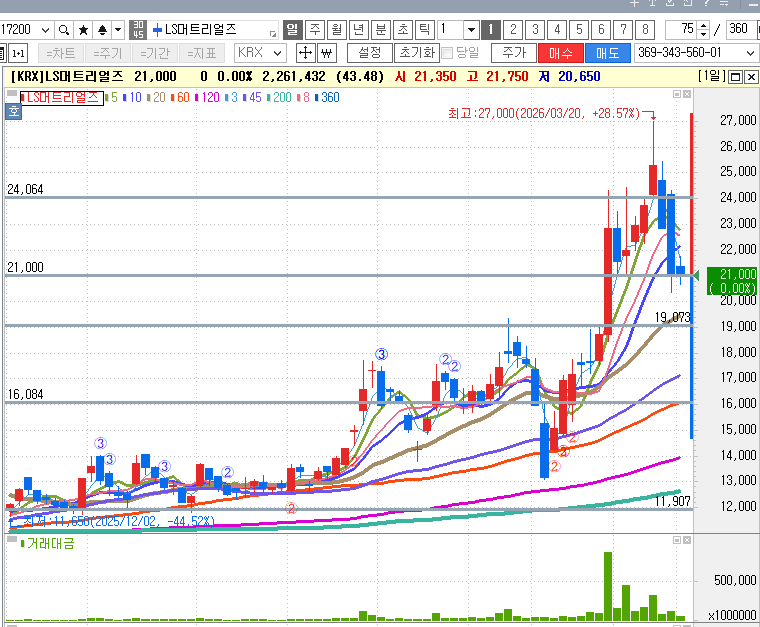
Task: Enable the 당일 checkbox
Action: (x=448, y=53)
